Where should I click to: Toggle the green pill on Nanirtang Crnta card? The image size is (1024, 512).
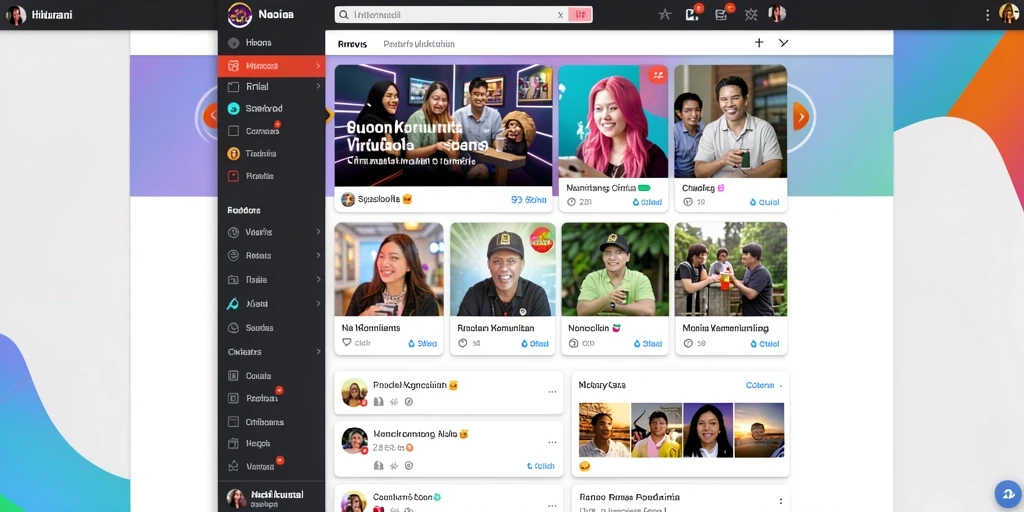(x=644, y=188)
